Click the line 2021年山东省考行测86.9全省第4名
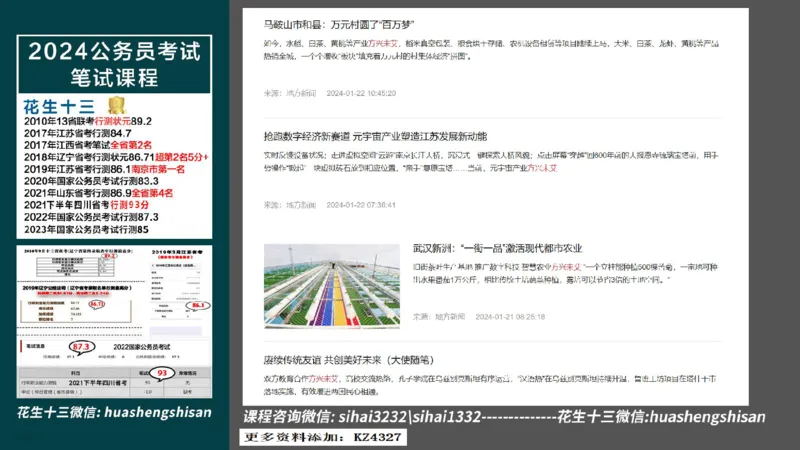 tap(98, 193)
